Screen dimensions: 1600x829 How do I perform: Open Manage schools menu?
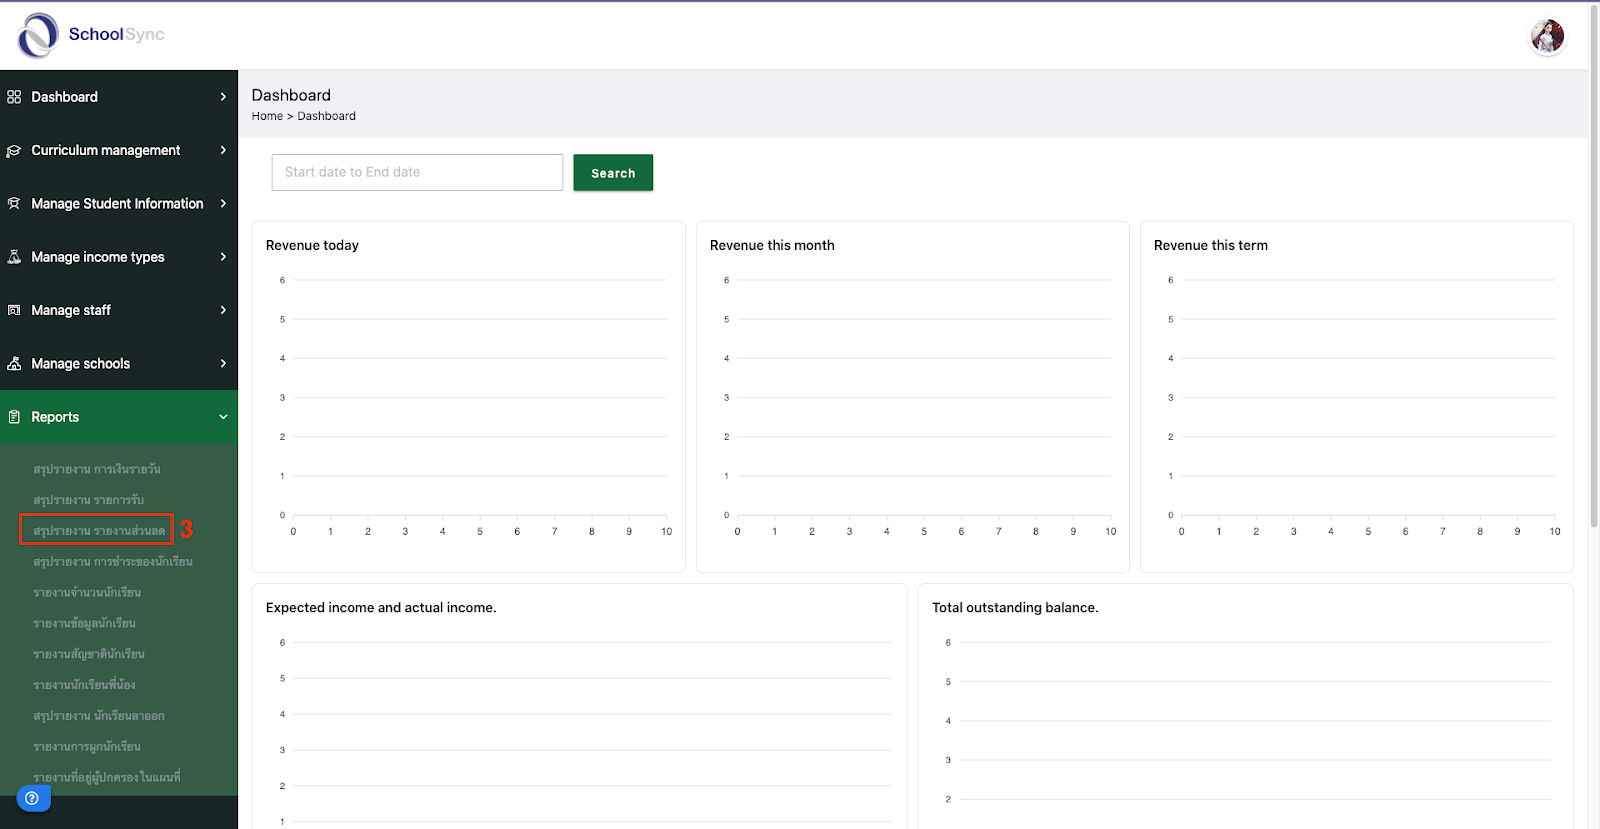[x=119, y=363]
